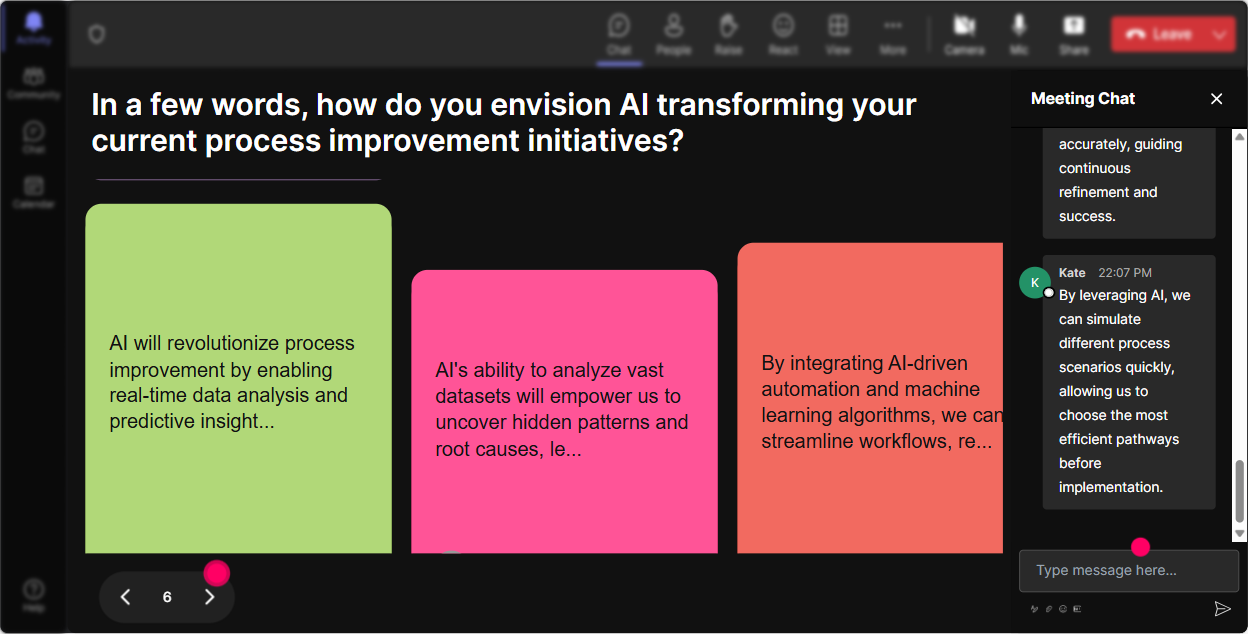Expand the Leave button dropdown arrow
This screenshot has height=634, width=1248.
(1220, 34)
